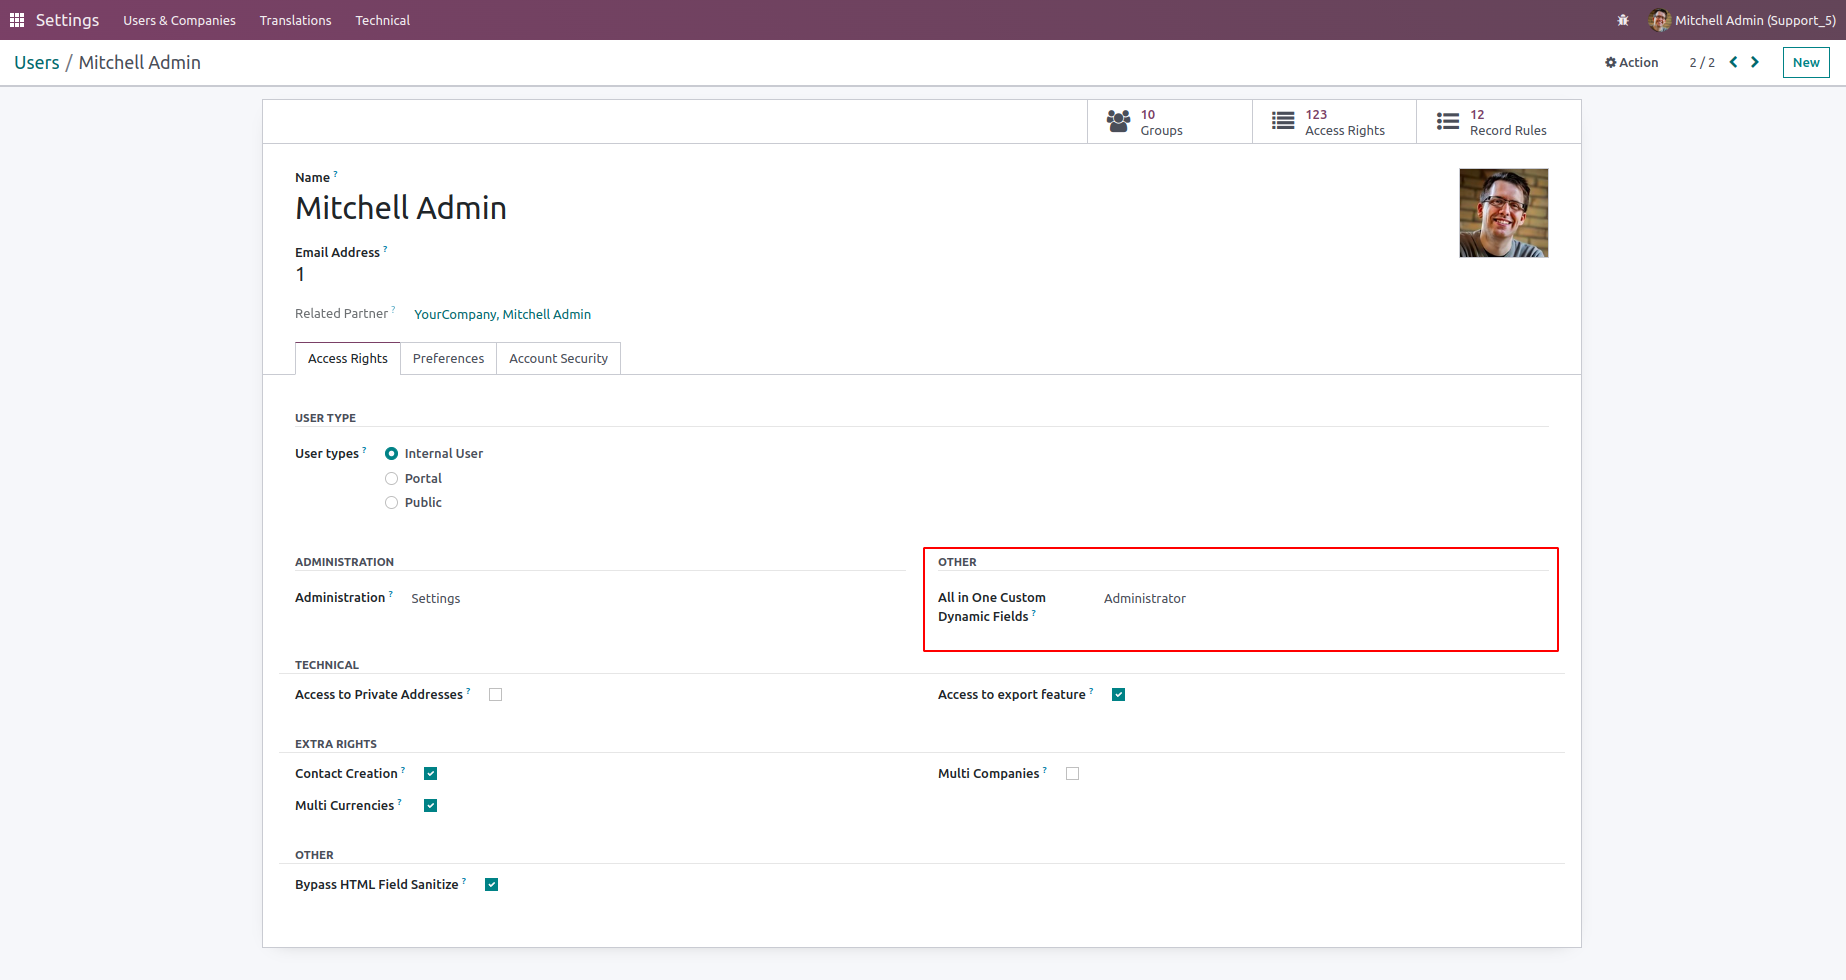Toggle Access to export feature checkbox
The width and height of the screenshot is (1846, 980).
(1119, 695)
